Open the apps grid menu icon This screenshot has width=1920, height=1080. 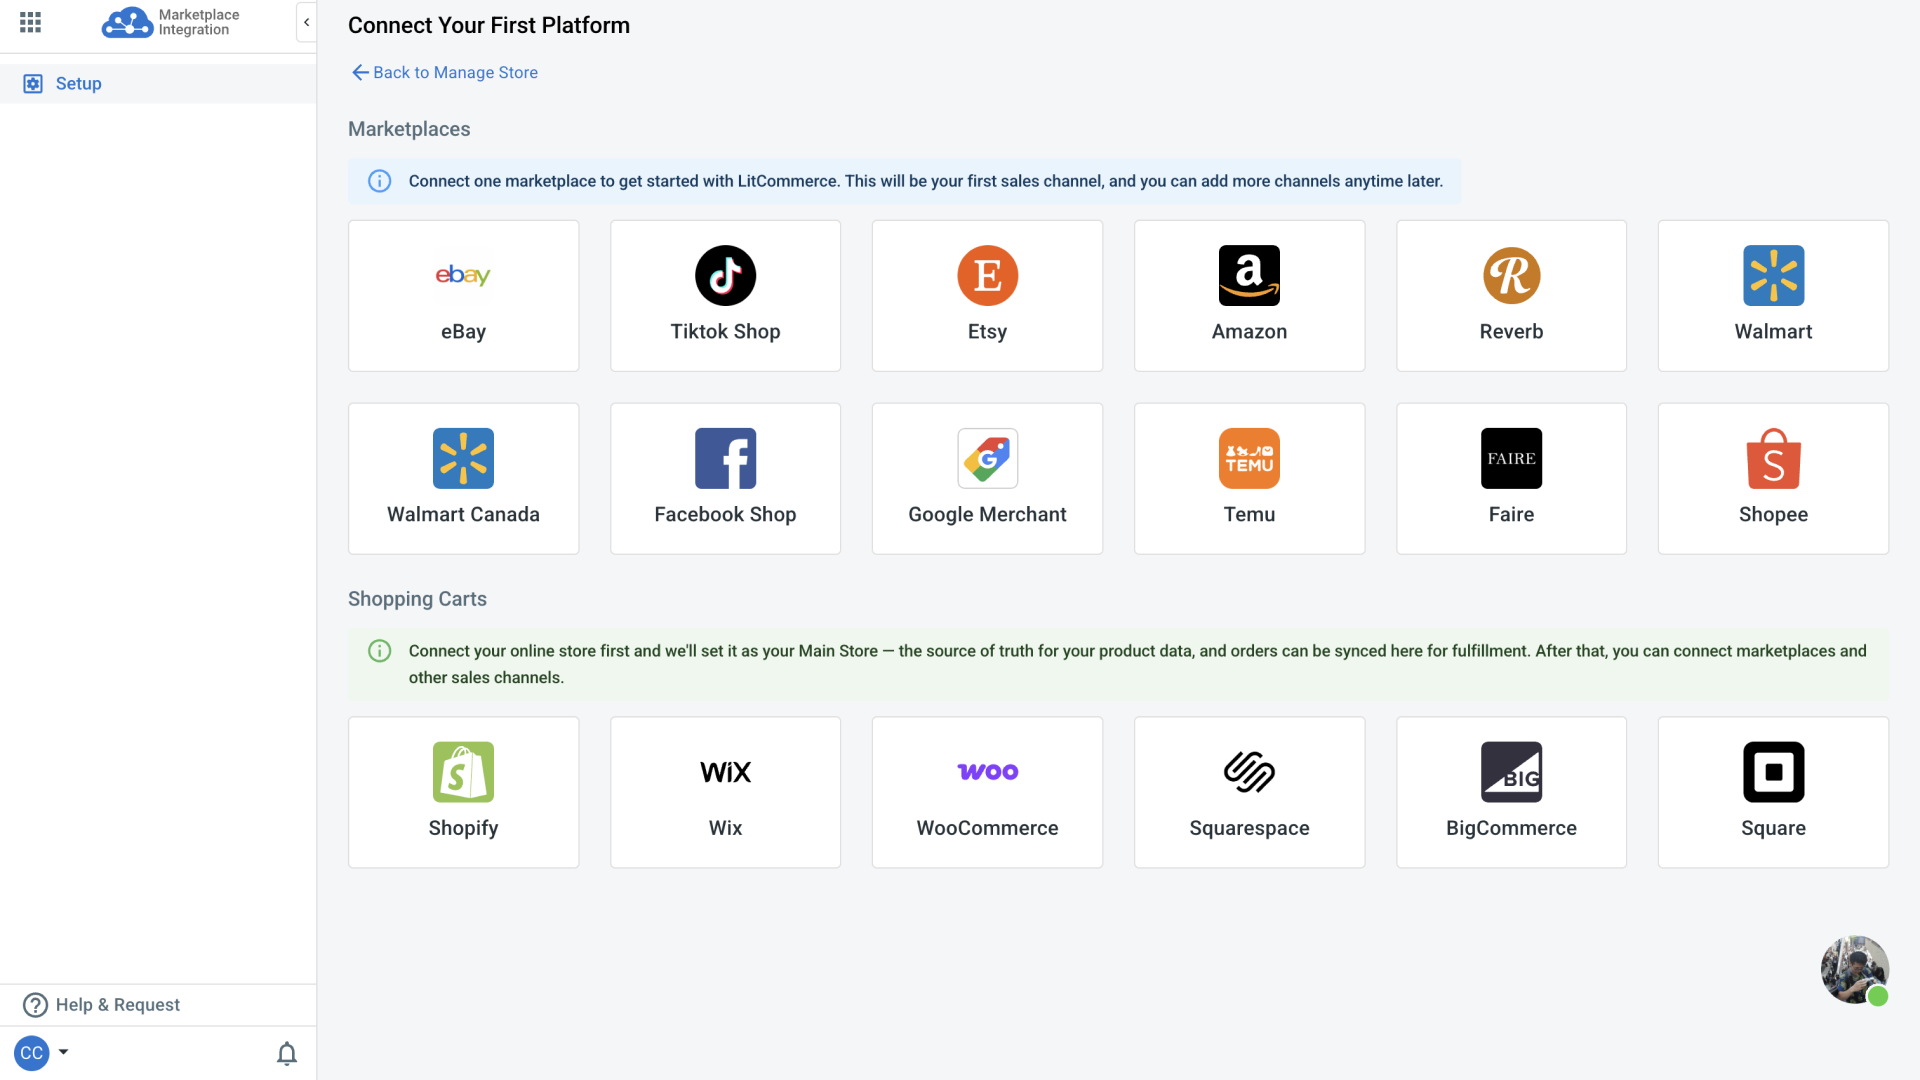(x=30, y=22)
